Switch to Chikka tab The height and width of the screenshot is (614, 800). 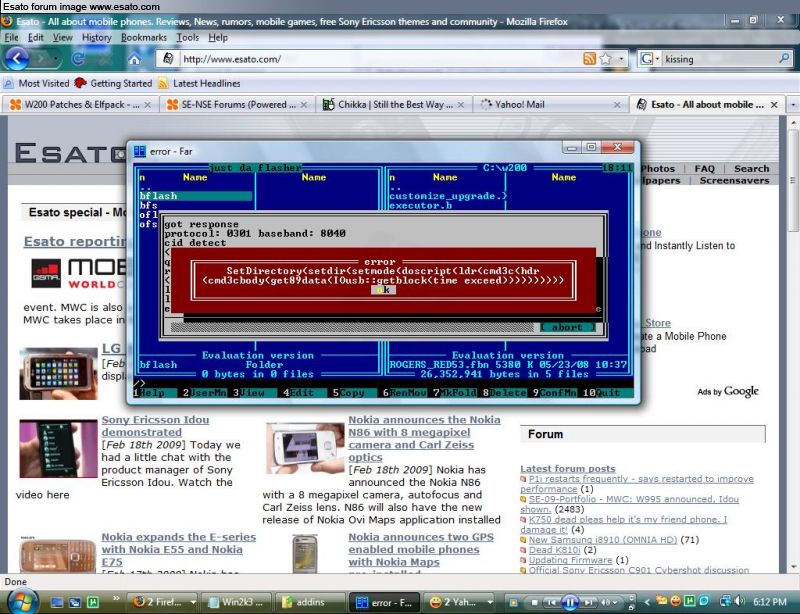[394, 105]
